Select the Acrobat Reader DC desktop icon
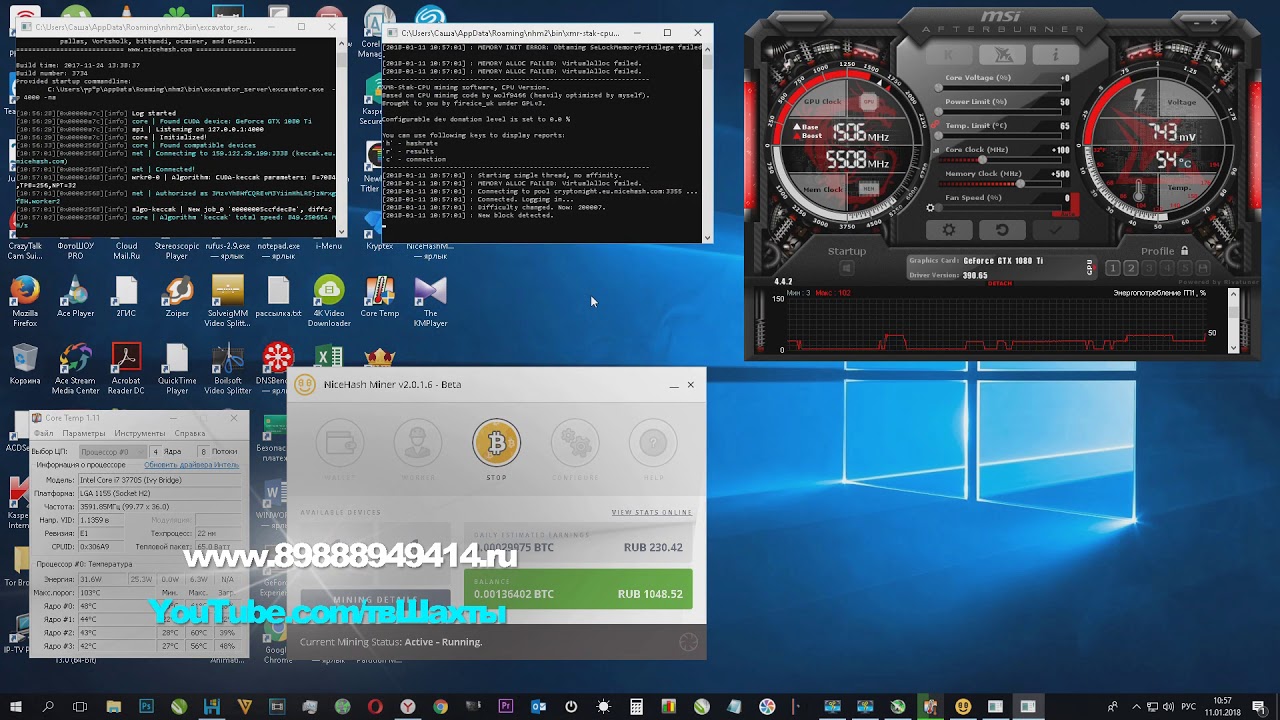The height and width of the screenshot is (720, 1280). coord(126,370)
